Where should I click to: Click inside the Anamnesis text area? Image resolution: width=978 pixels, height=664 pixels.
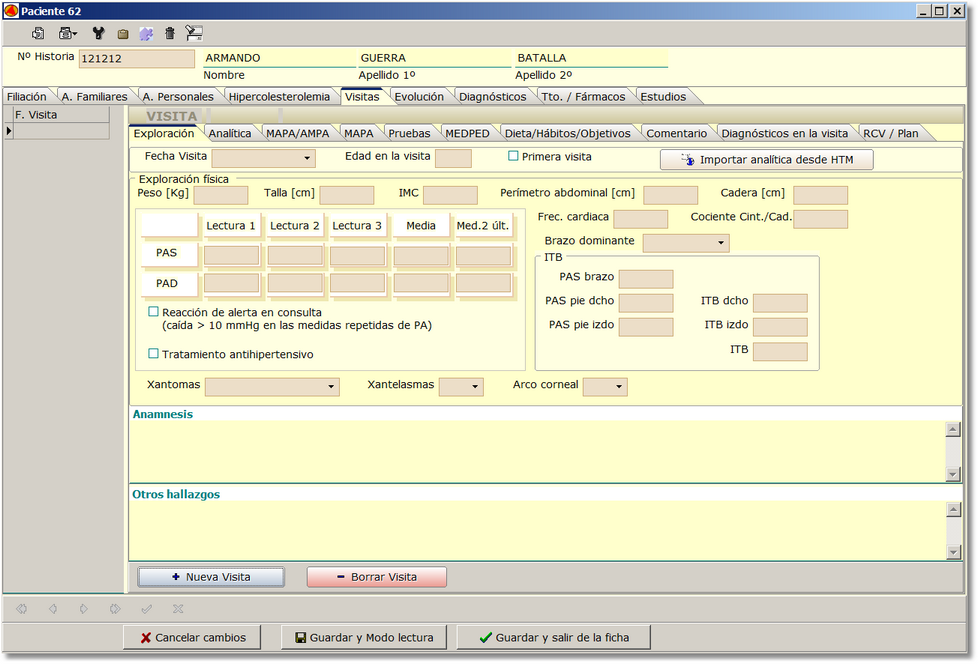tap(538, 451)
